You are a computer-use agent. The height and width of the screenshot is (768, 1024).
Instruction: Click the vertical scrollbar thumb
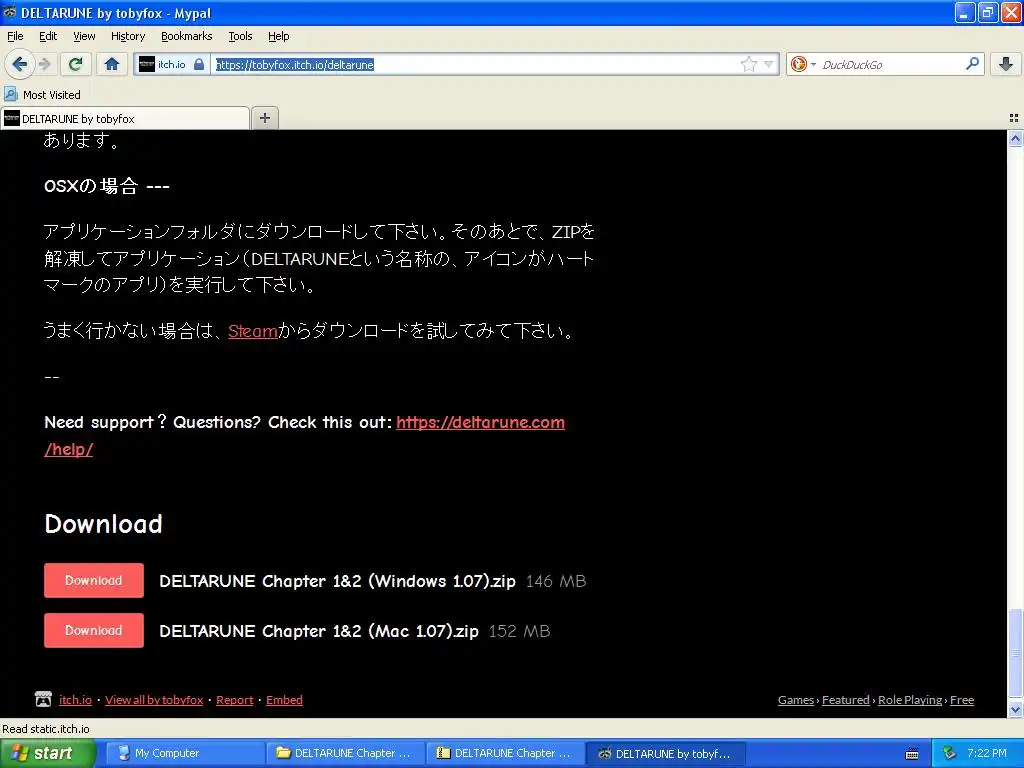click(1015, 654)
